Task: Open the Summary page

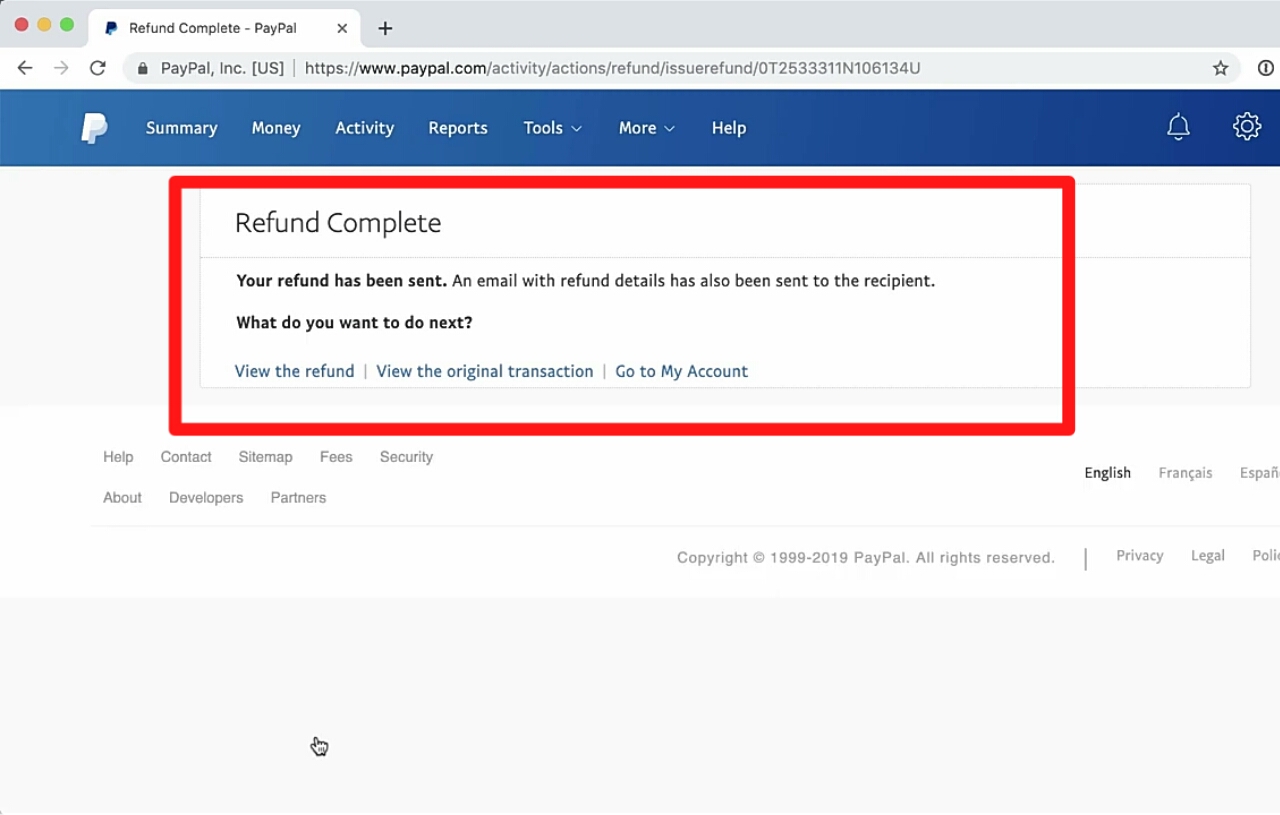Action: click(181, 128)
